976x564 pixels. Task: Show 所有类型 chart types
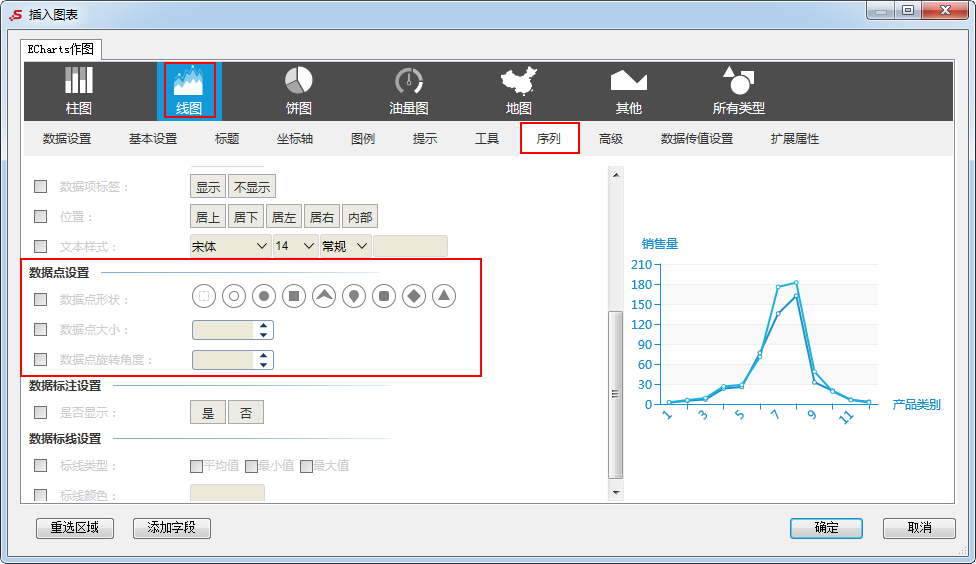[738, 91]
